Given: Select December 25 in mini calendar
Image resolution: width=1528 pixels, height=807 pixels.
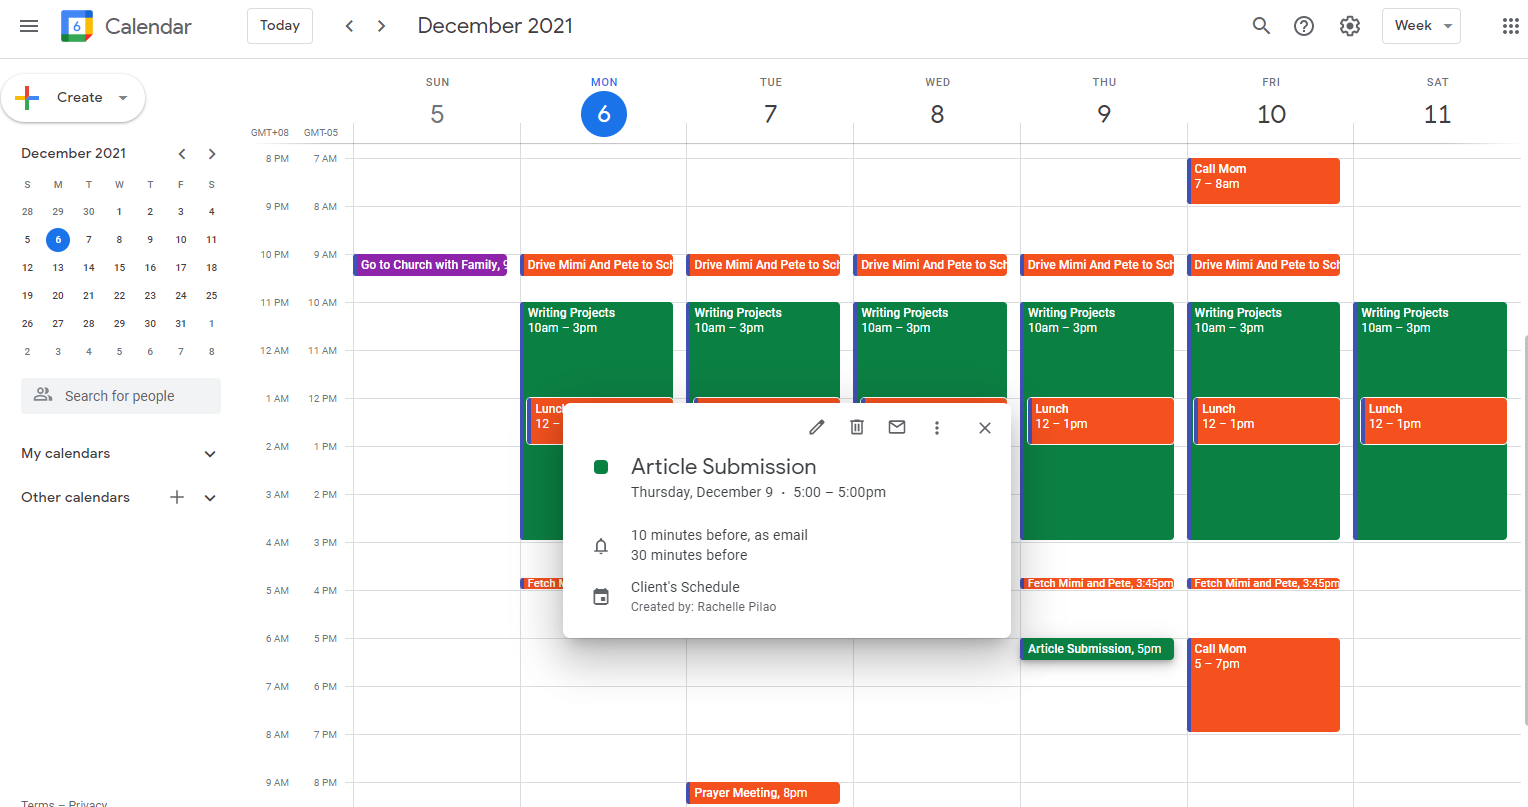Looking at the screenshot, I should (x=211, y=296).
